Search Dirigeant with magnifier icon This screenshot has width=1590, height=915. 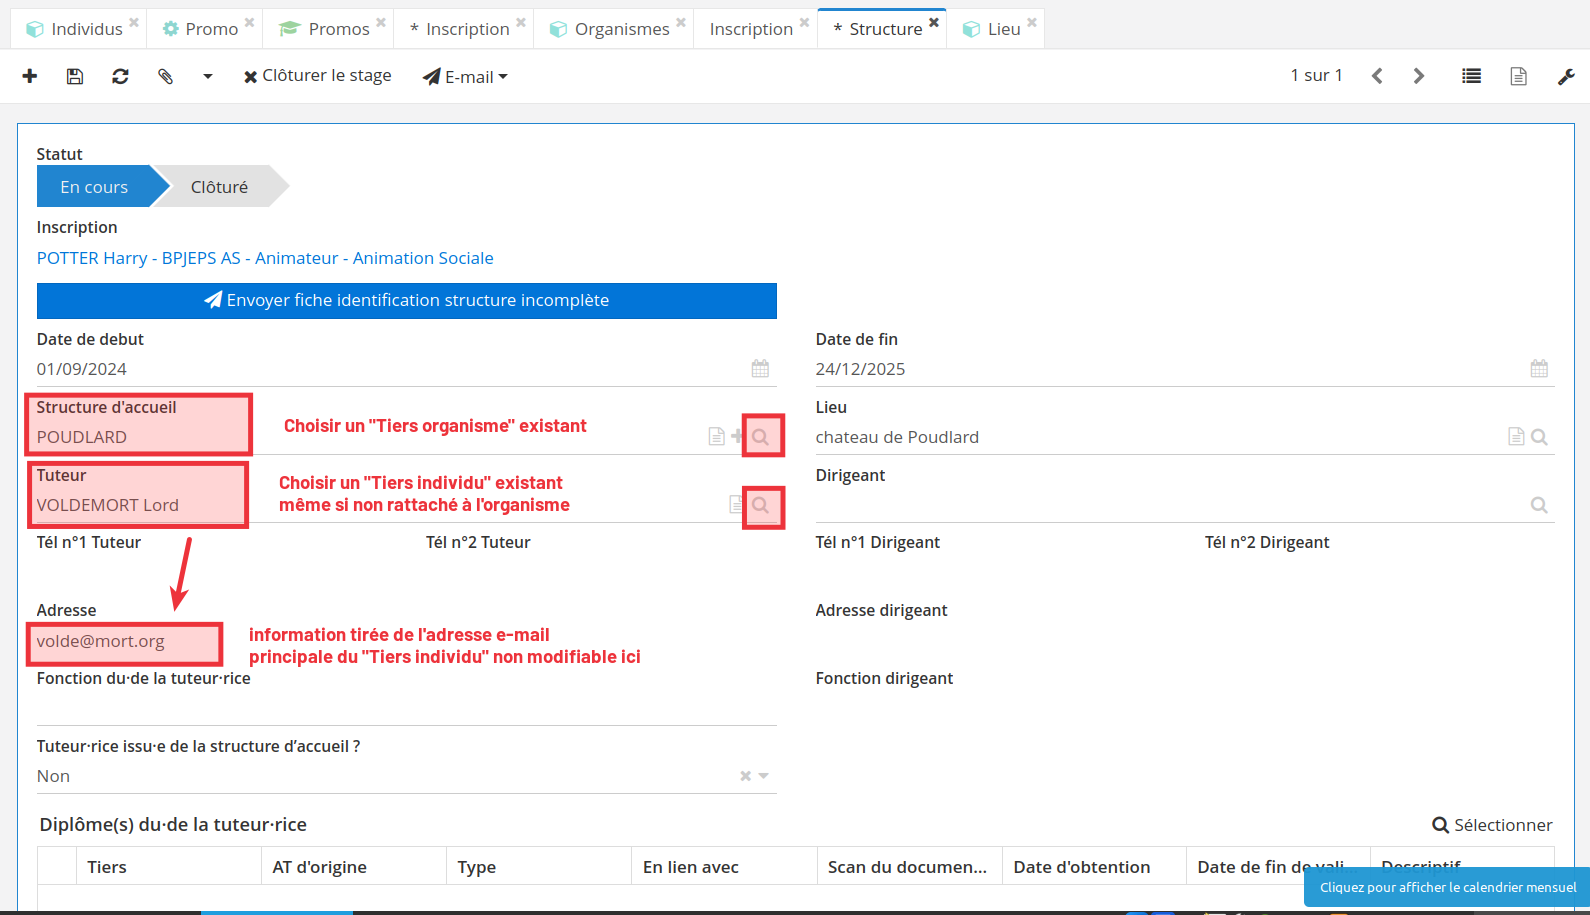pyautogui.click(x=1539, y=505)
